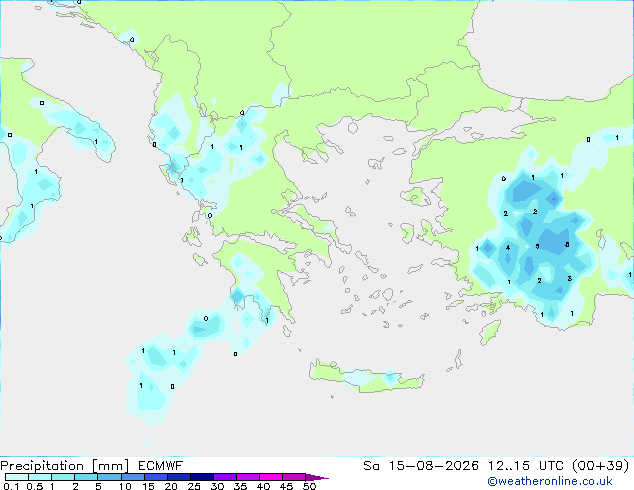Click the 0.1–0.5 mm legend color swatch
The image size is (634, 490).
17,477
